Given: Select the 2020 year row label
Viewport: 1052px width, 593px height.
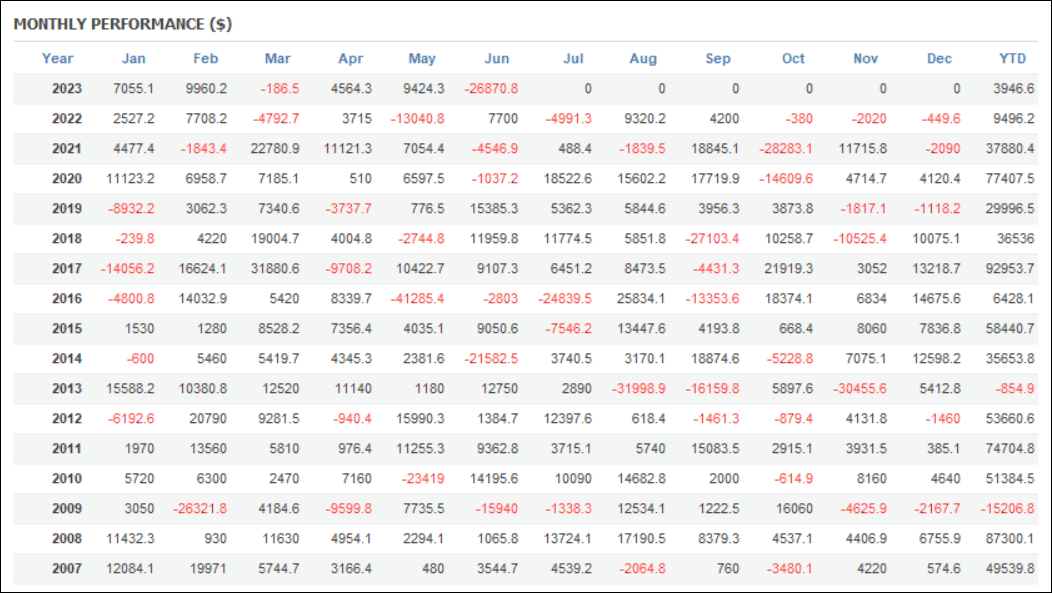Looking at the screenshot, I should point(67,178).
